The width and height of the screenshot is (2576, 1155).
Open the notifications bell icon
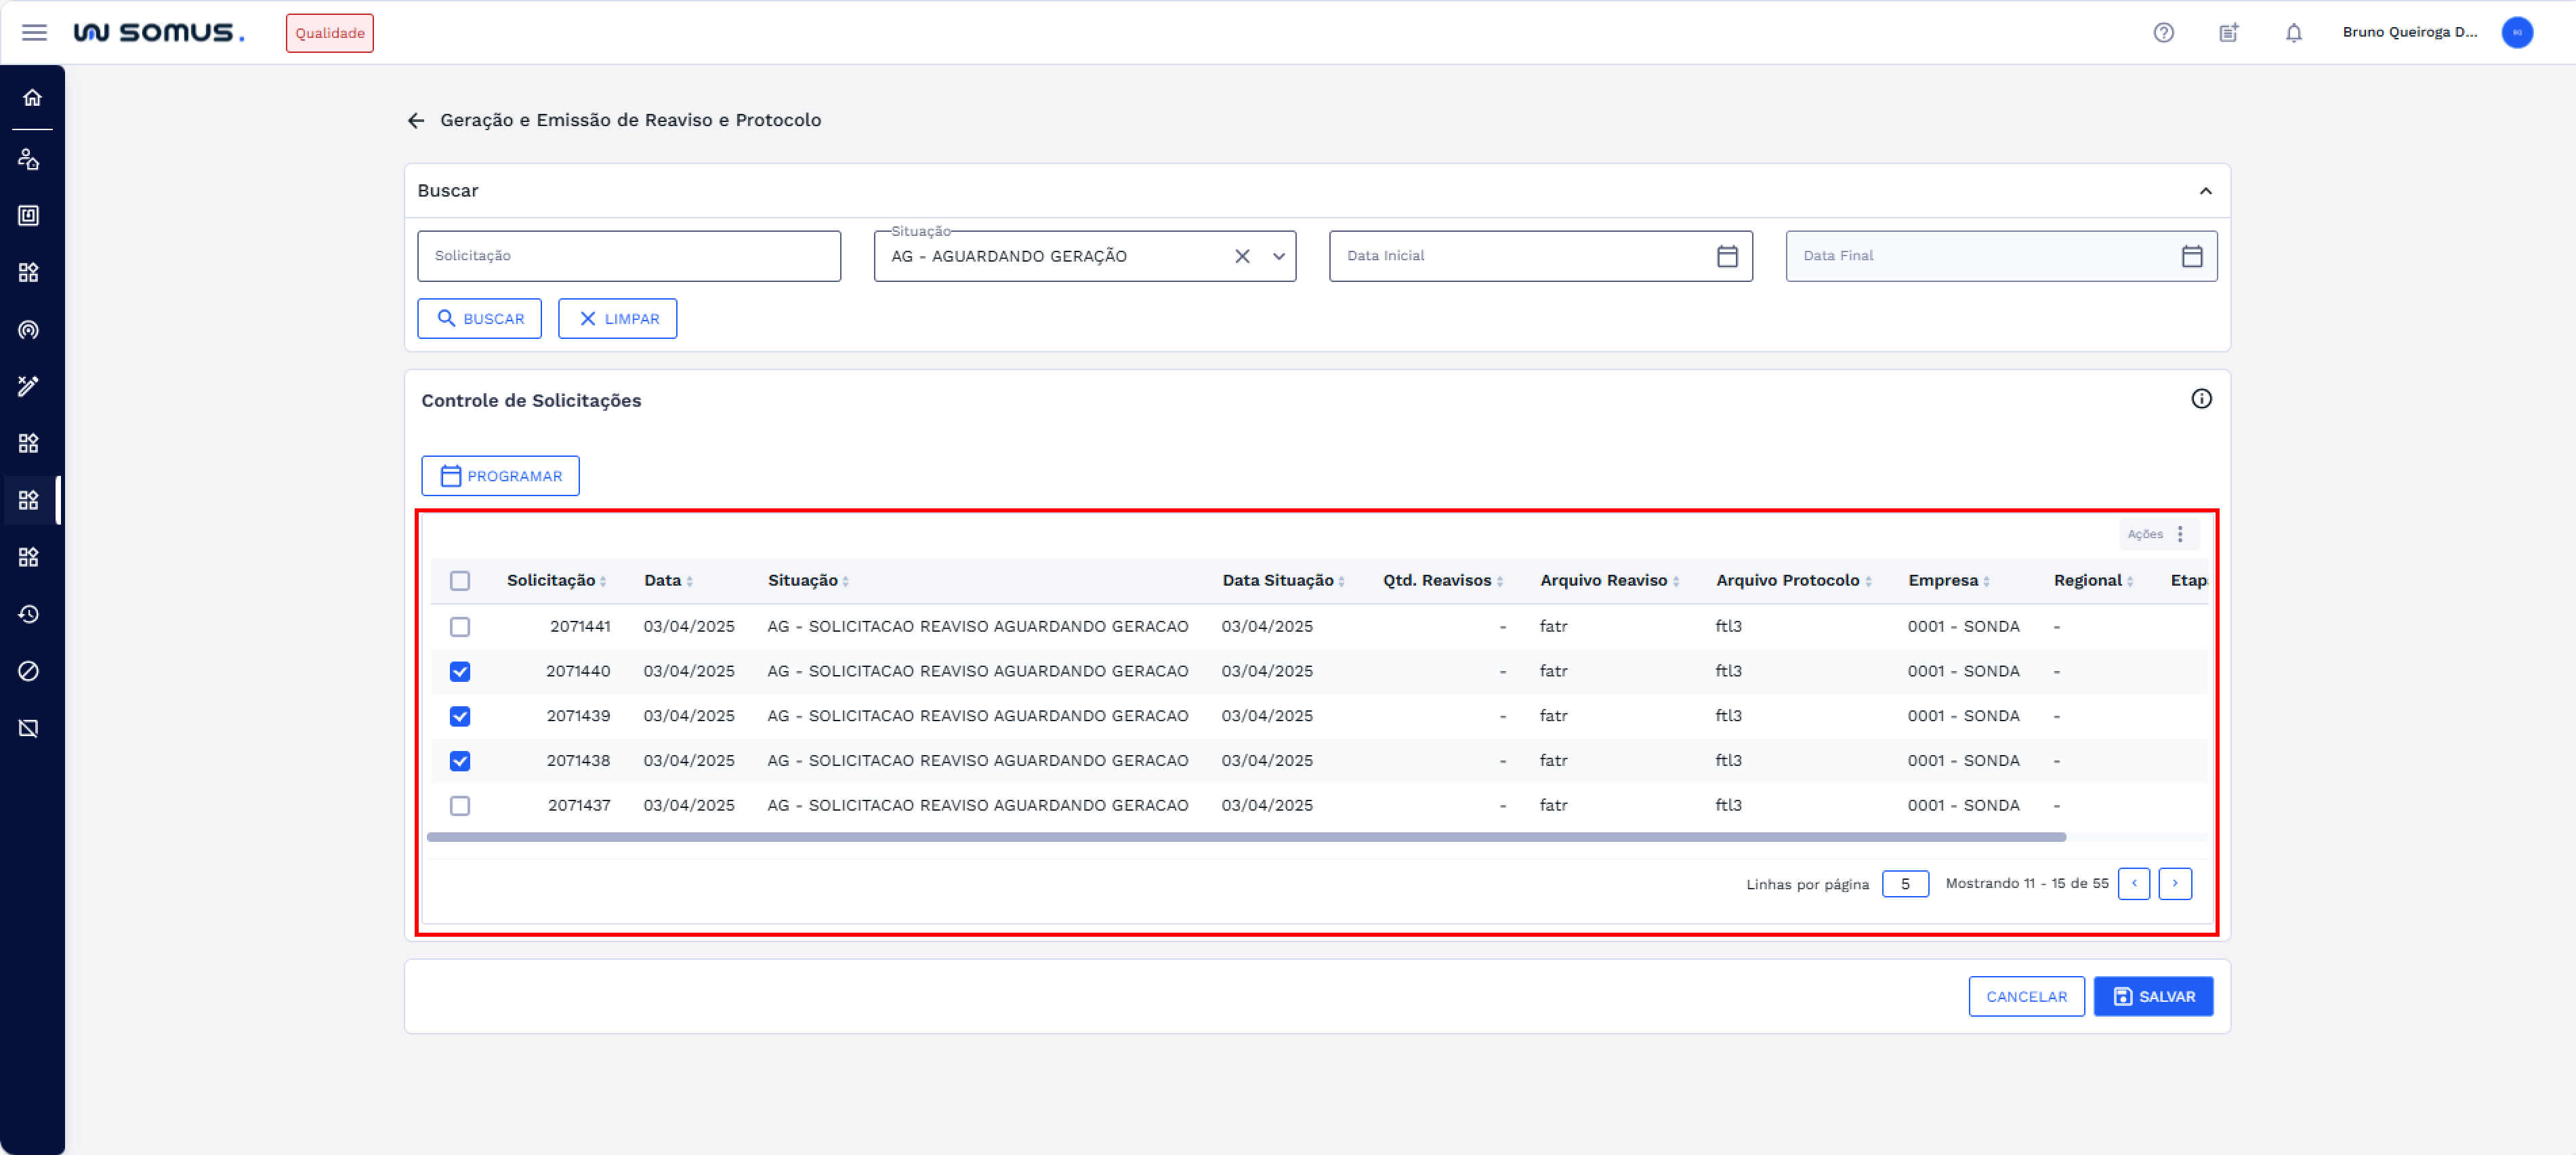(x=2293, y=33)
